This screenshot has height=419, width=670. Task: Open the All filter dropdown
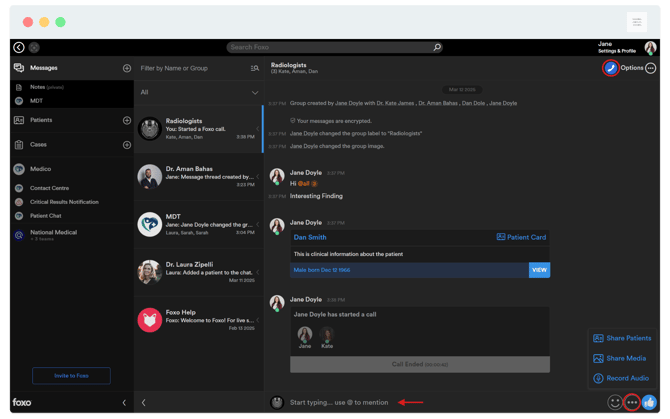(x=199, y=92)
